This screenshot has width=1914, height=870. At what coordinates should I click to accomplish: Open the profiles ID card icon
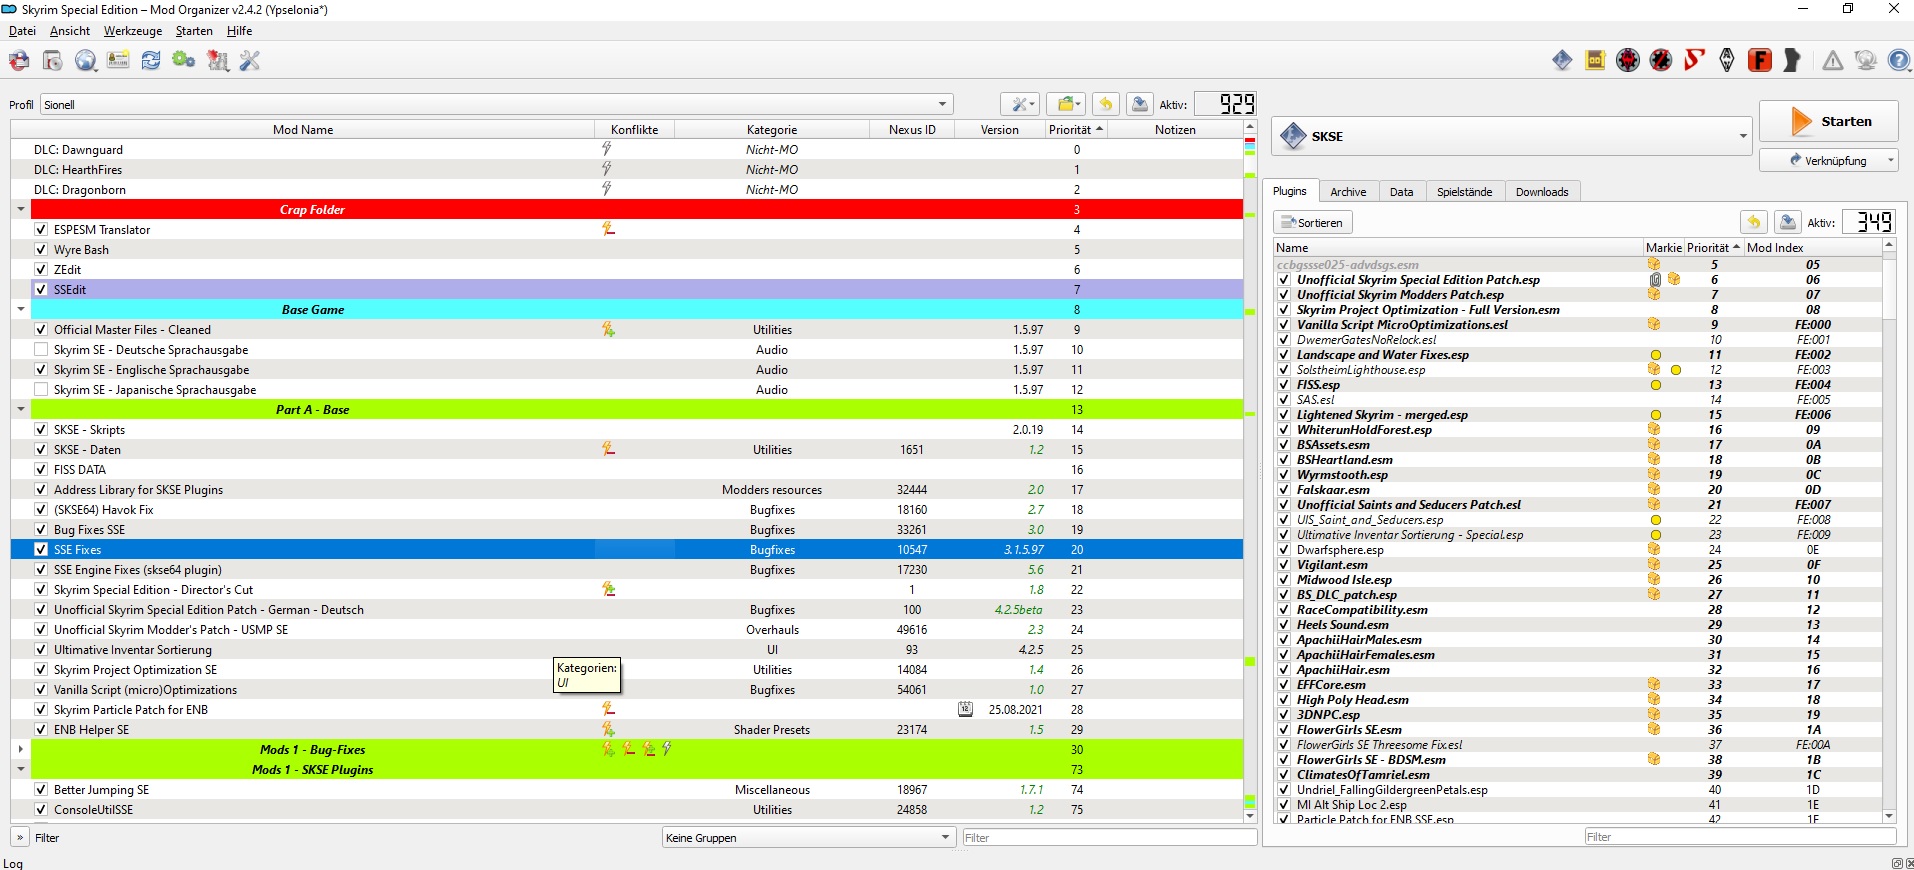118,61
